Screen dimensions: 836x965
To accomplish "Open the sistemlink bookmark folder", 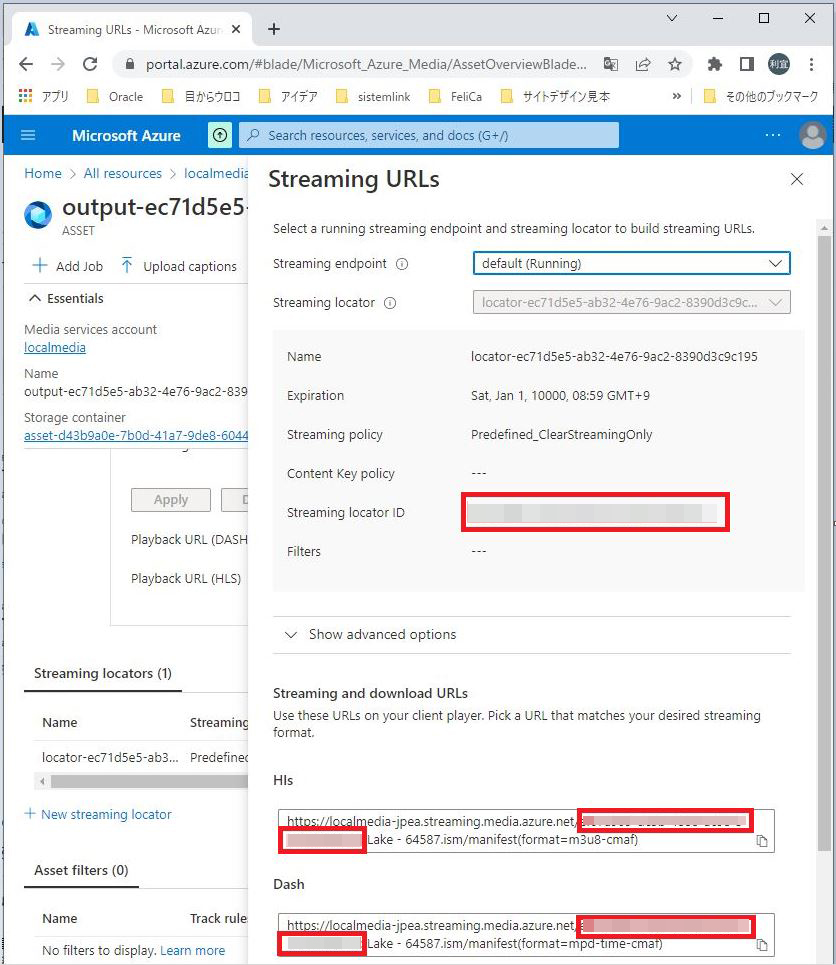I will [374, 96].
